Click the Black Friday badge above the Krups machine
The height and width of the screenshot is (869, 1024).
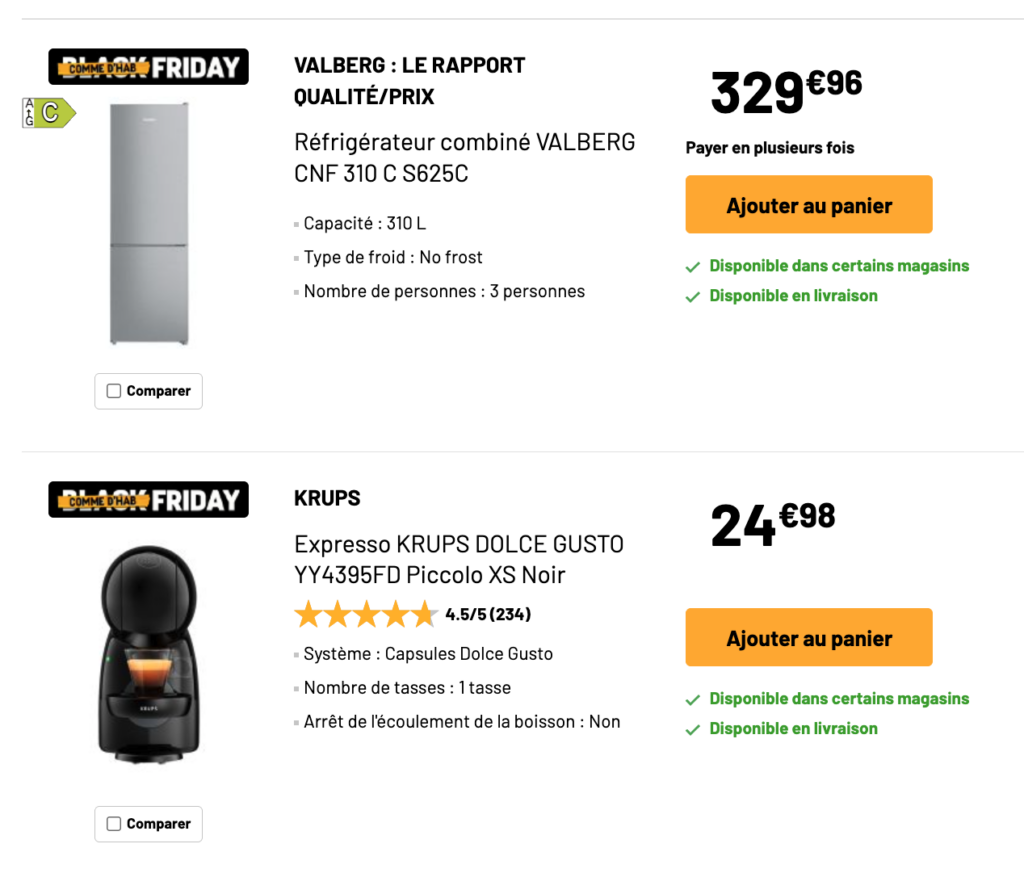148,500
